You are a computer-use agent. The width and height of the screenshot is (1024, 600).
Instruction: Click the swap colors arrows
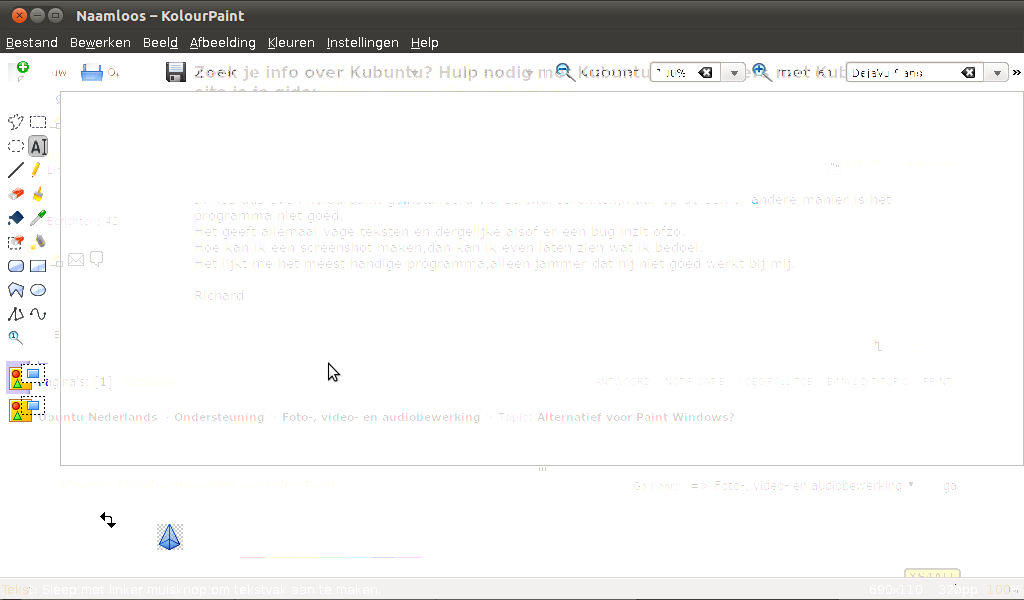point(107,520)
